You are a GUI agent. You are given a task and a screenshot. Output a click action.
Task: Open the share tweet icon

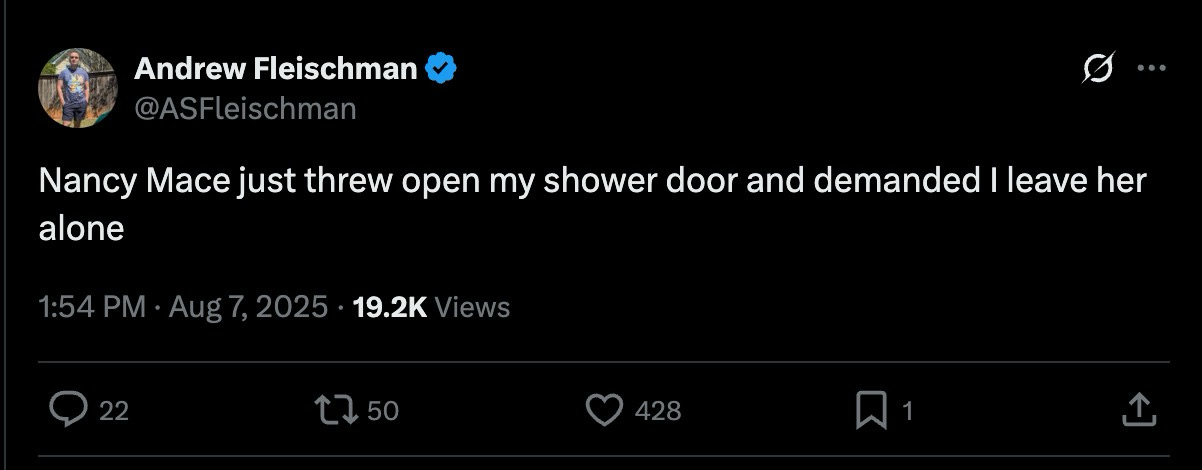(1140, 408)
